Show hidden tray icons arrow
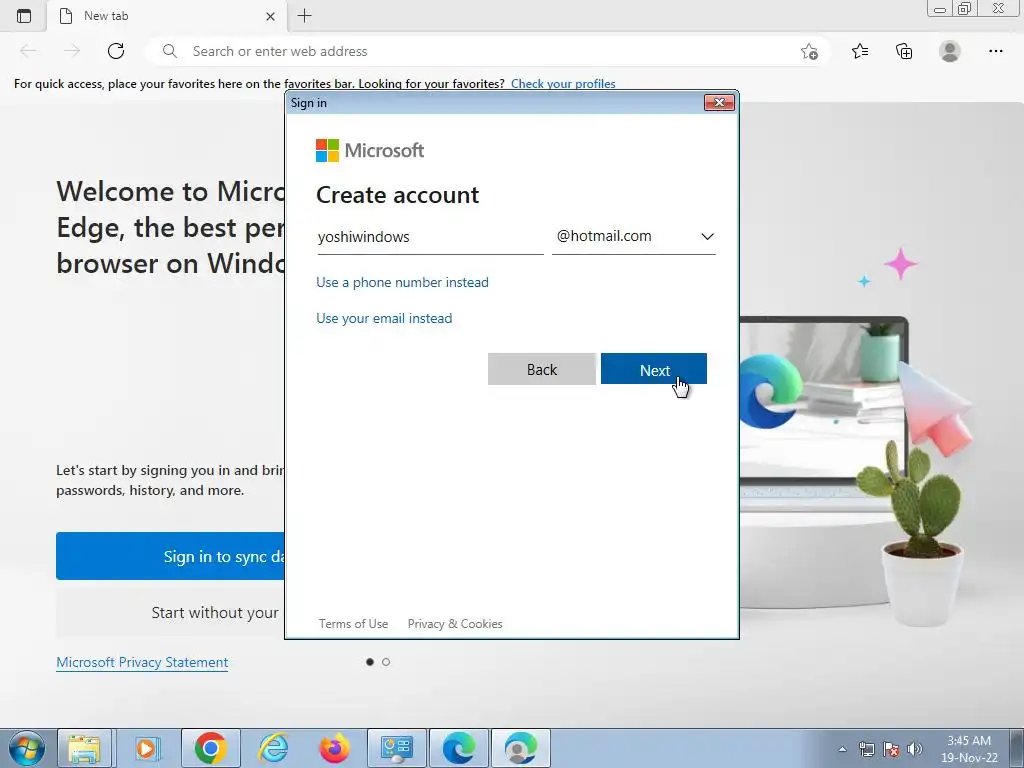Screen dimensions: 1024x768 click(842, 749)
